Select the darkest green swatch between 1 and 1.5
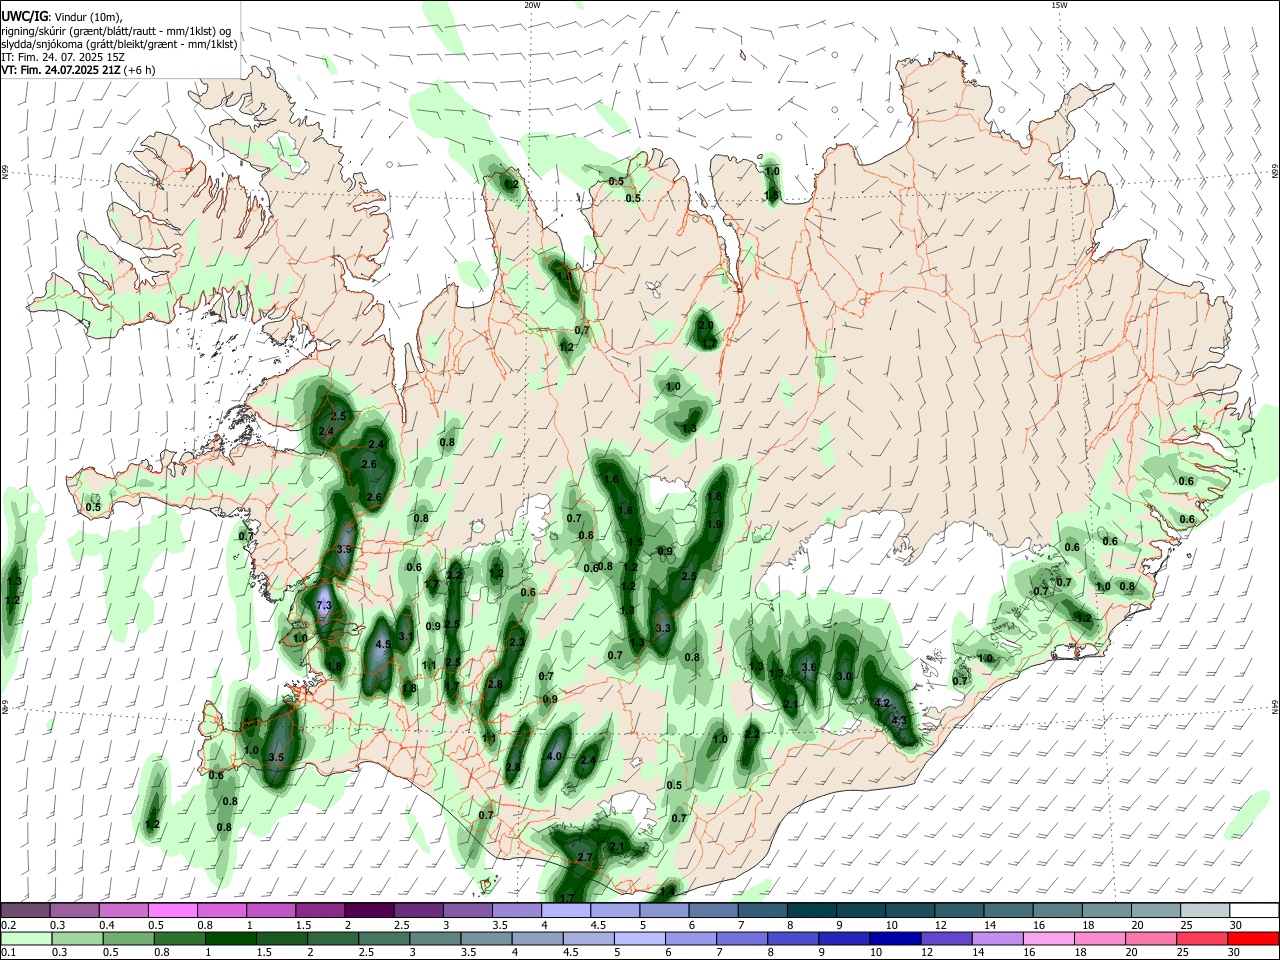This screenshot has height=960, width=1280. 230,938
